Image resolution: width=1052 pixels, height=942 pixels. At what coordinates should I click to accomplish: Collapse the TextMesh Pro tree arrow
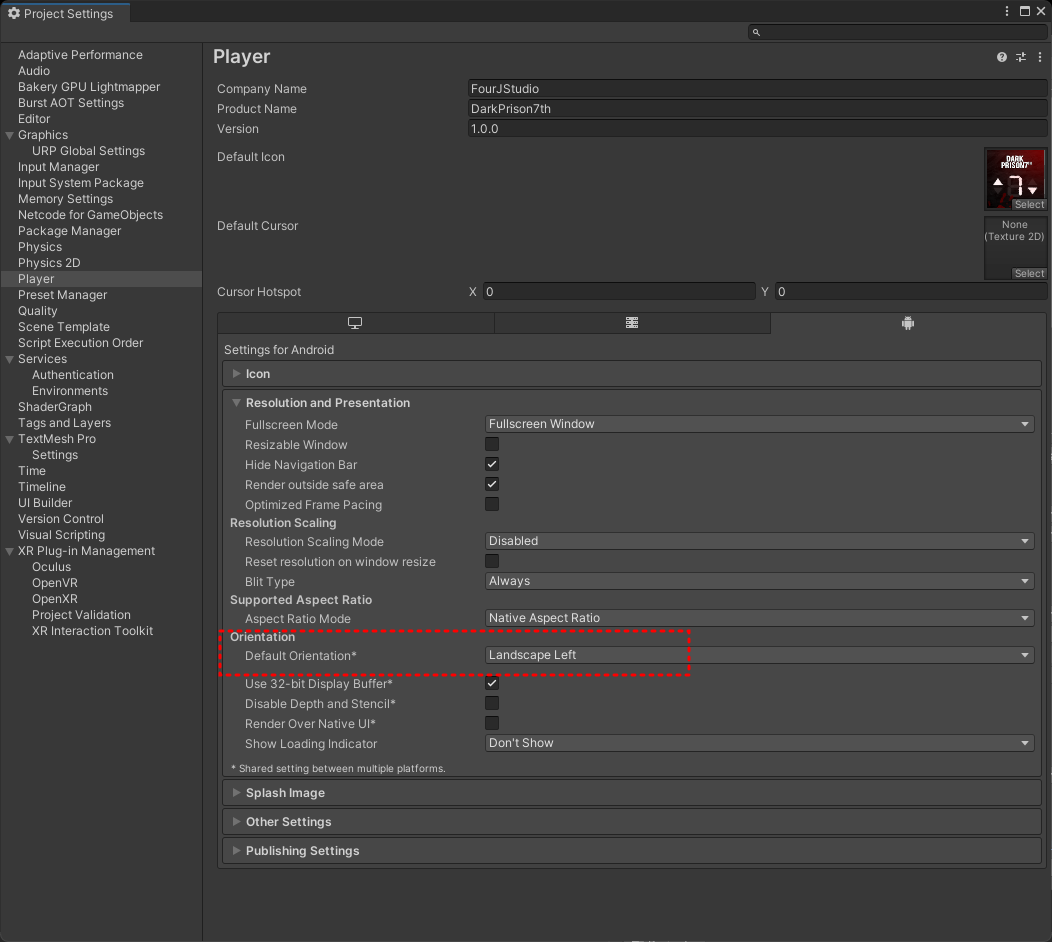(x=9, y=439)
